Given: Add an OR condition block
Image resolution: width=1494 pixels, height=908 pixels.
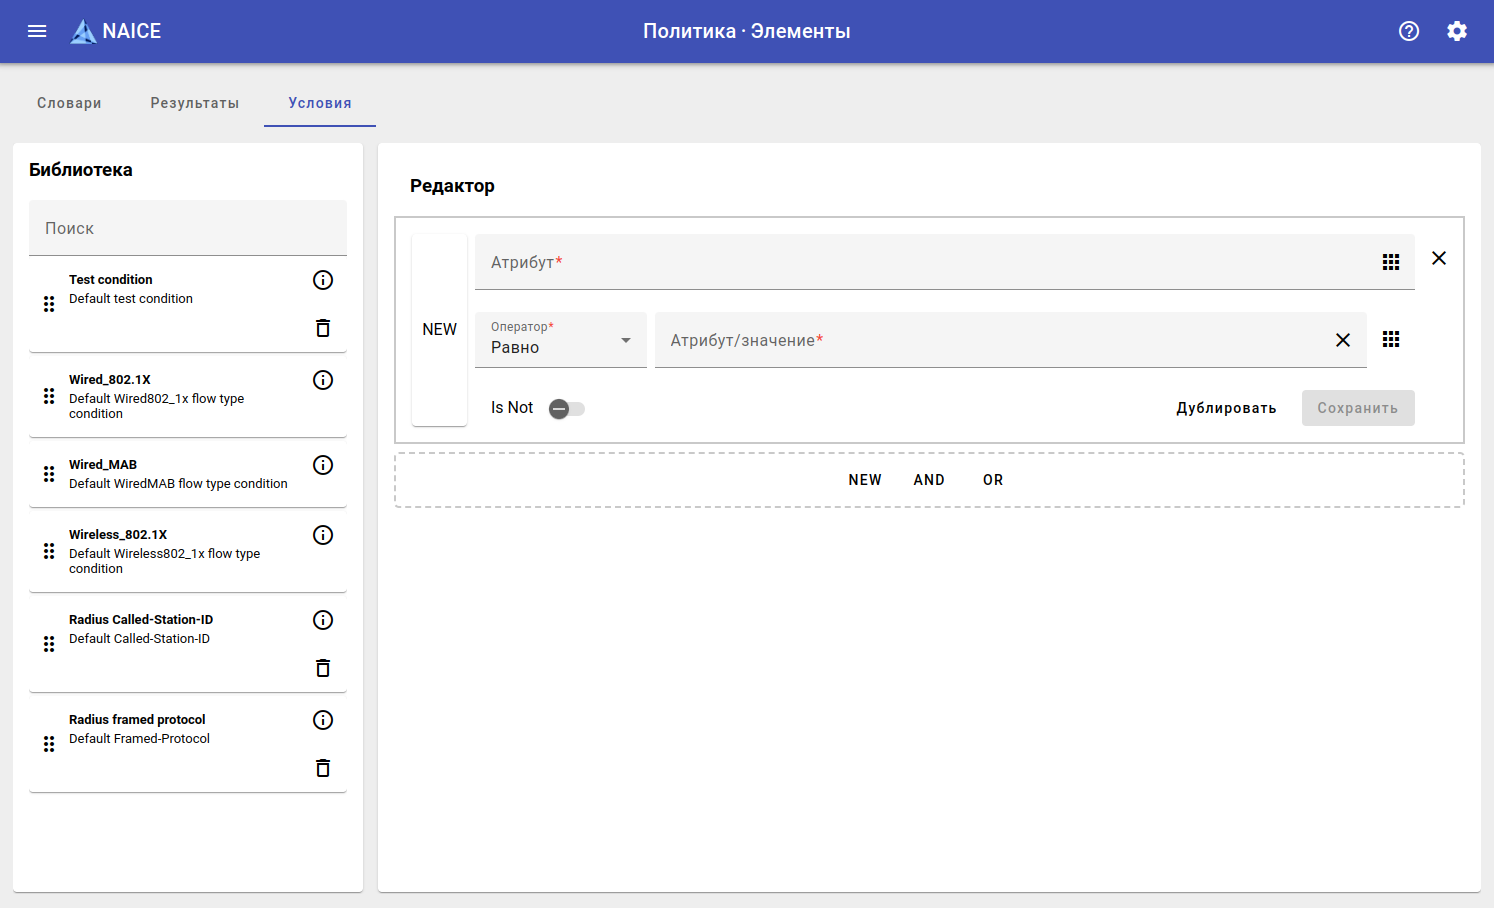Looking at the screenshot, I should [x=993, y=480].
